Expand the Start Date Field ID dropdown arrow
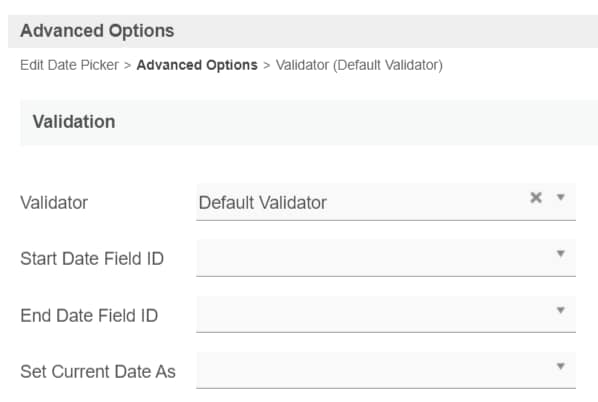Image resolution: width=598 pixels, height=402 pixels. 560,254
